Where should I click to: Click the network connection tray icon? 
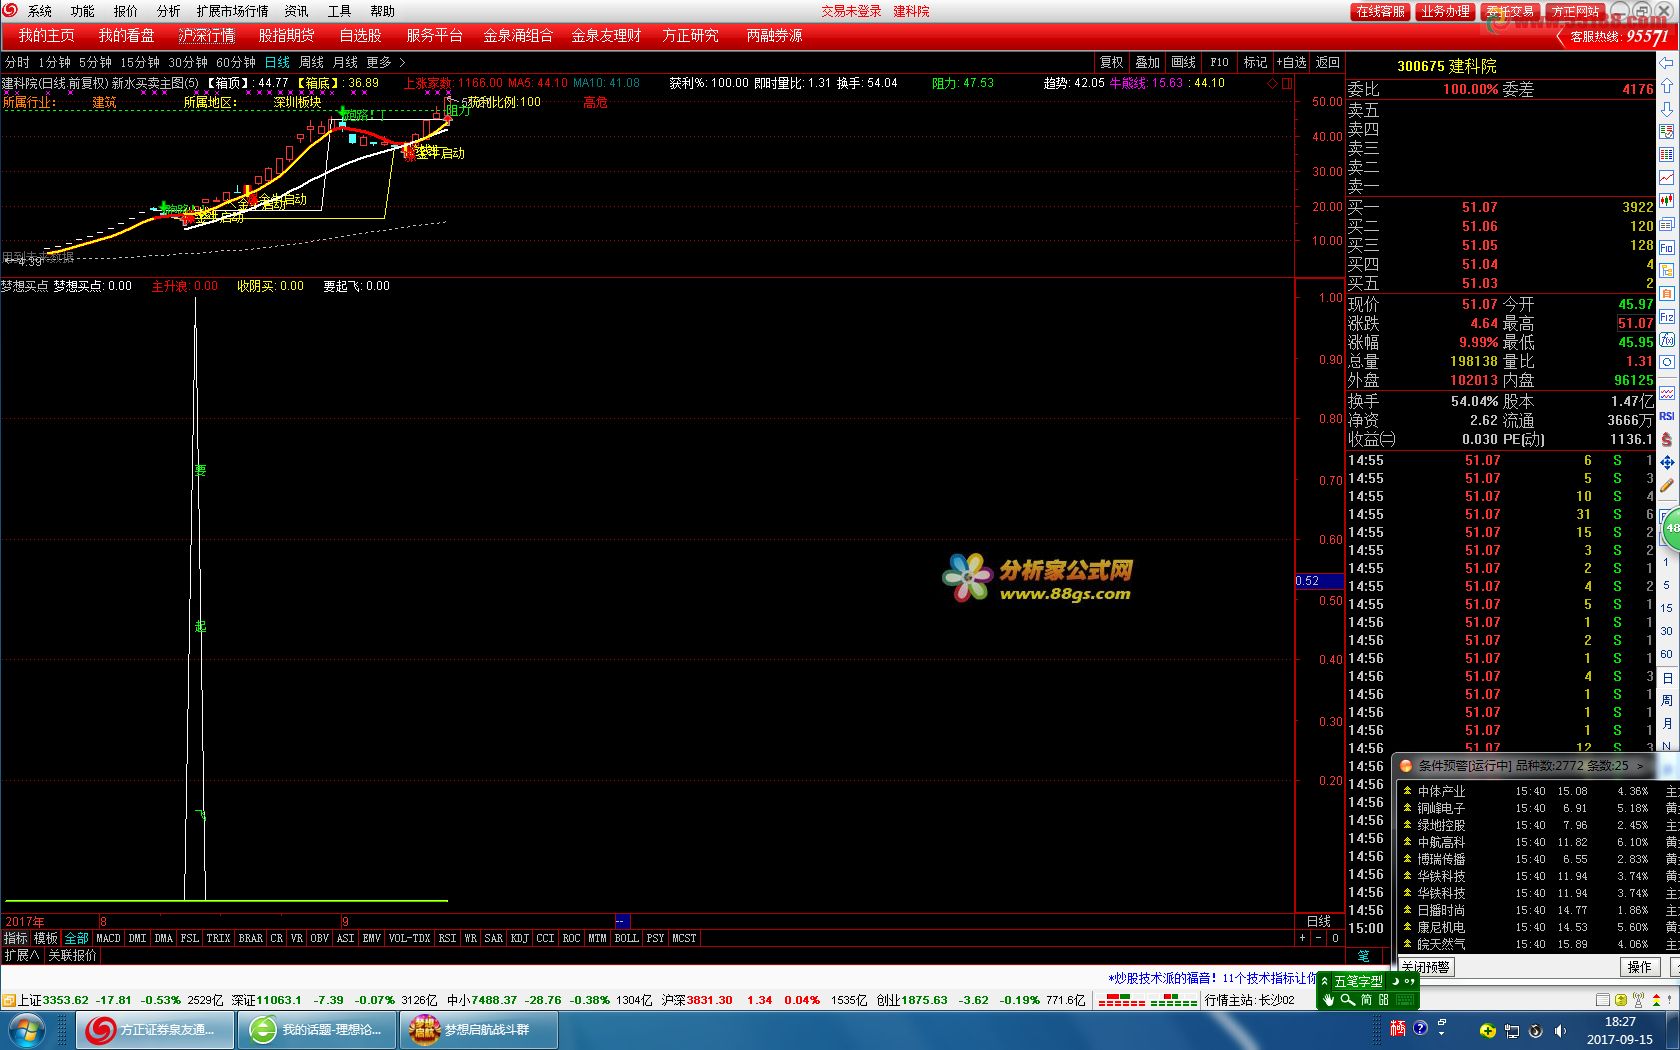click(x=1511, y=1031)
